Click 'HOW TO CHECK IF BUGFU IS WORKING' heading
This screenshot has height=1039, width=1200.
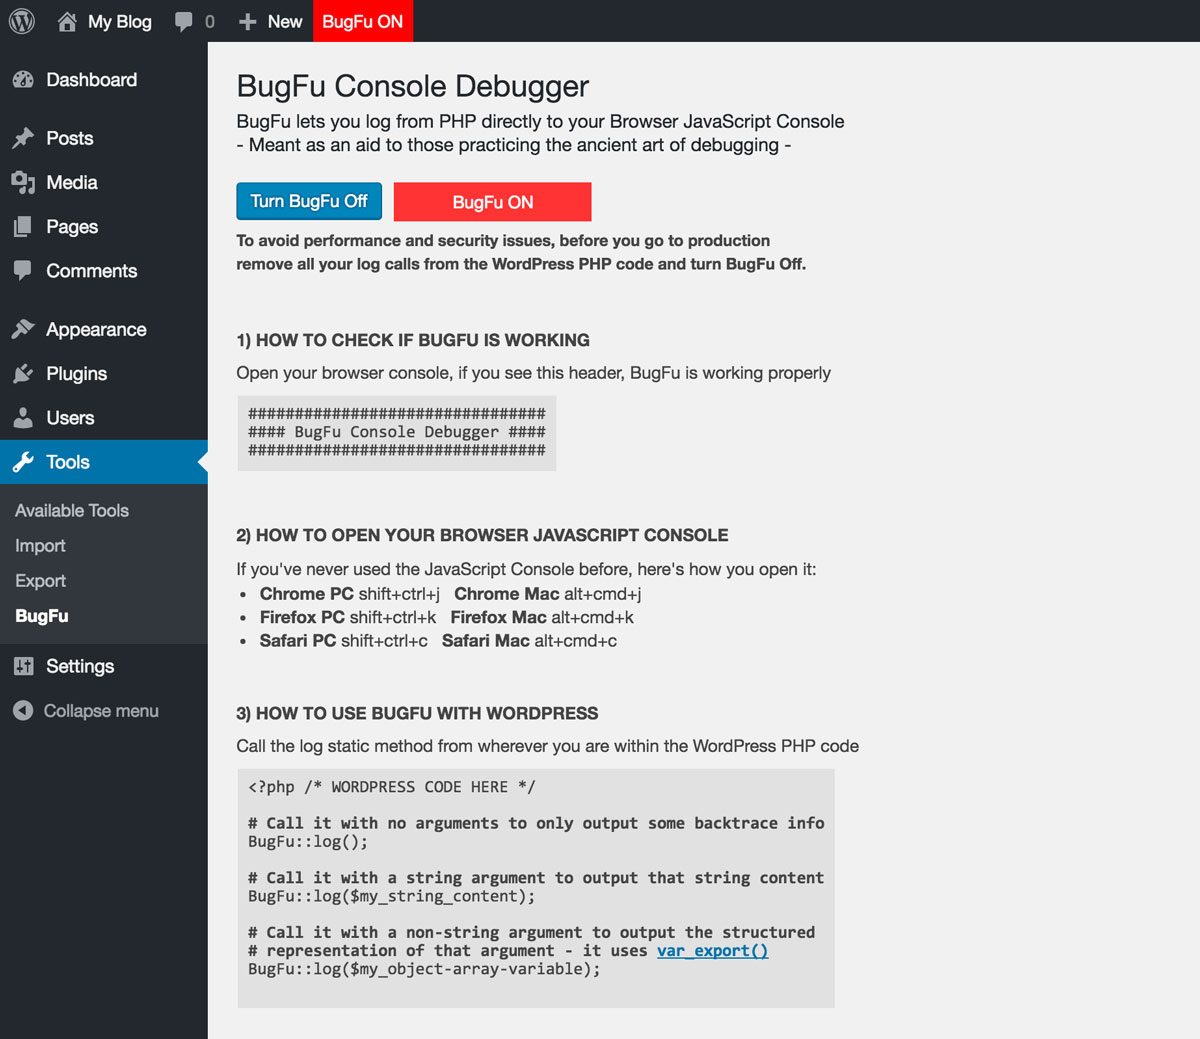click(x=413, y=340)
